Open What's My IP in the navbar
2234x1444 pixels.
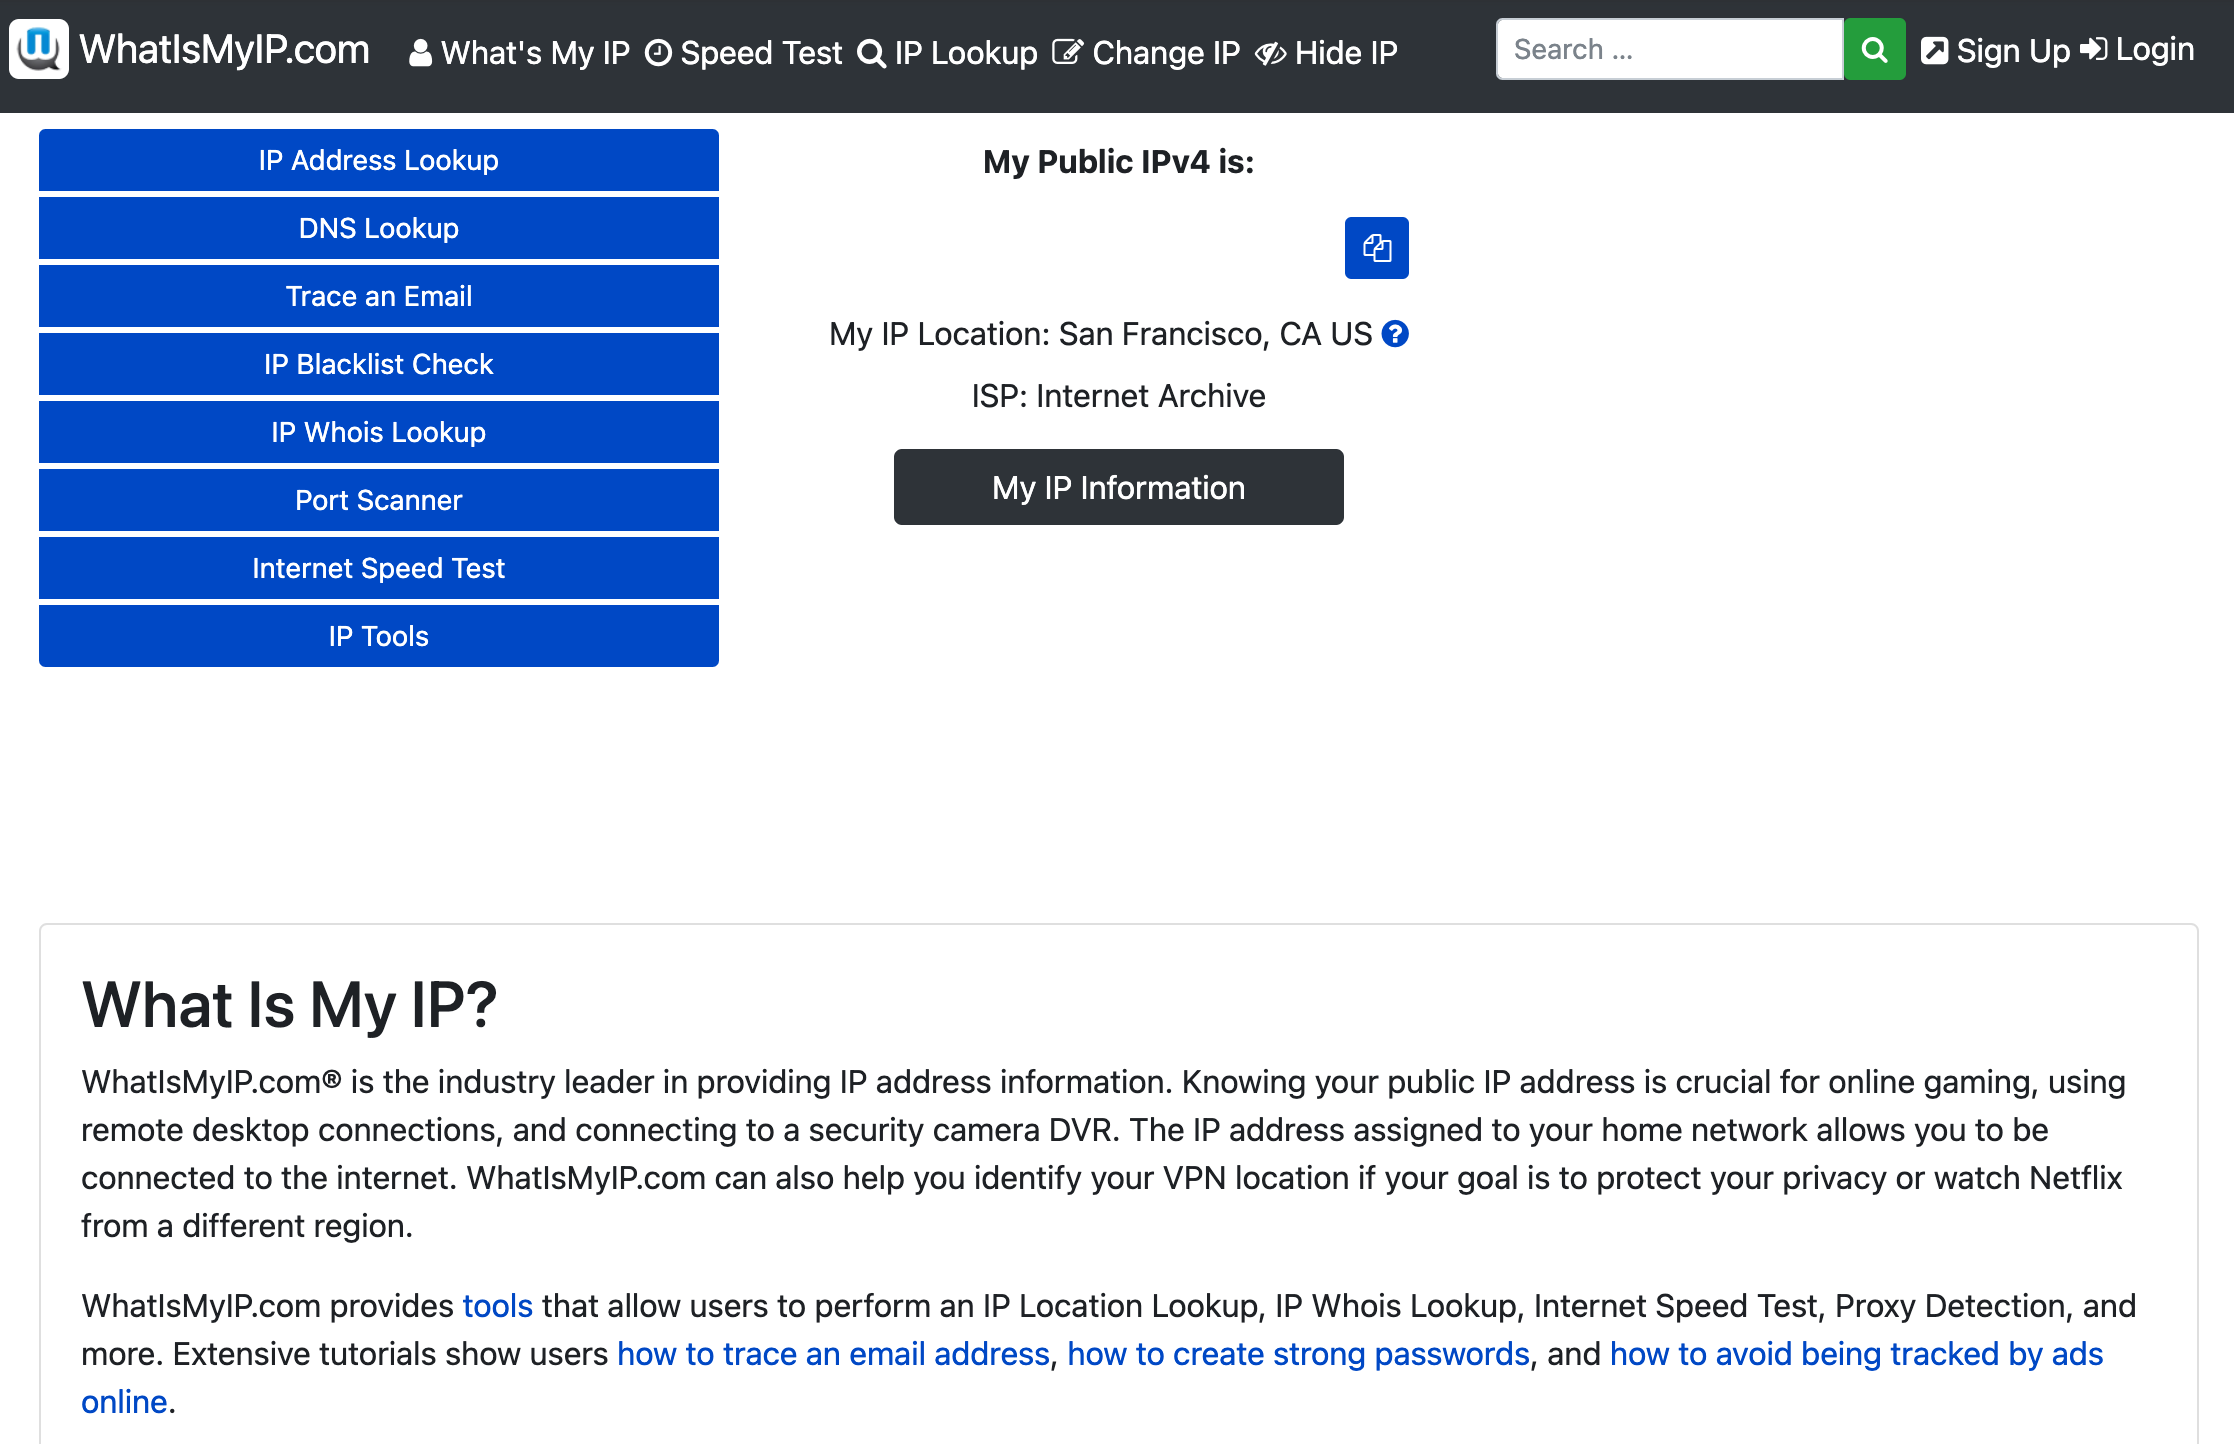pos(520,52)
